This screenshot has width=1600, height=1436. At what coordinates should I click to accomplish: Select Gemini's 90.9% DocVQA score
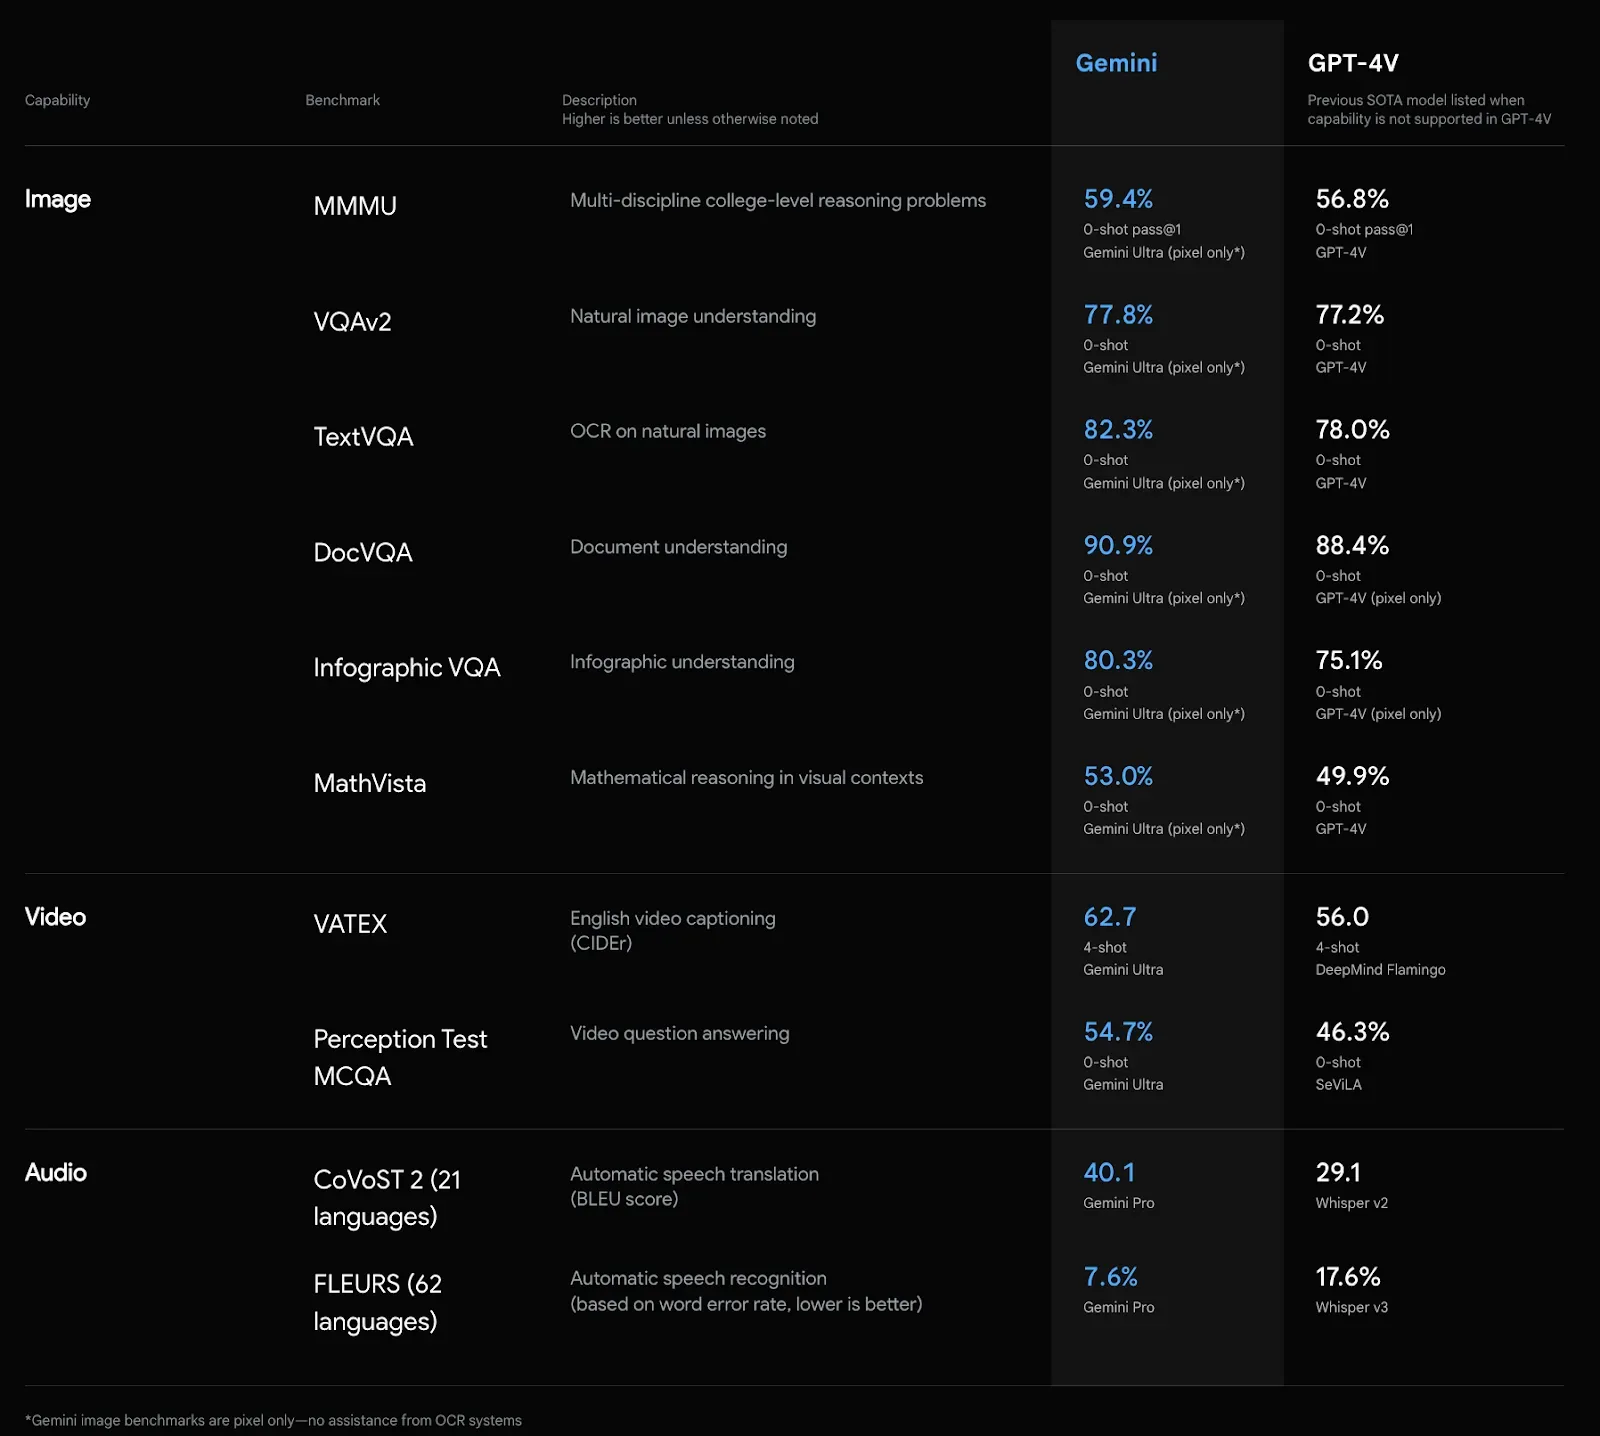[x=1118, y=546]
